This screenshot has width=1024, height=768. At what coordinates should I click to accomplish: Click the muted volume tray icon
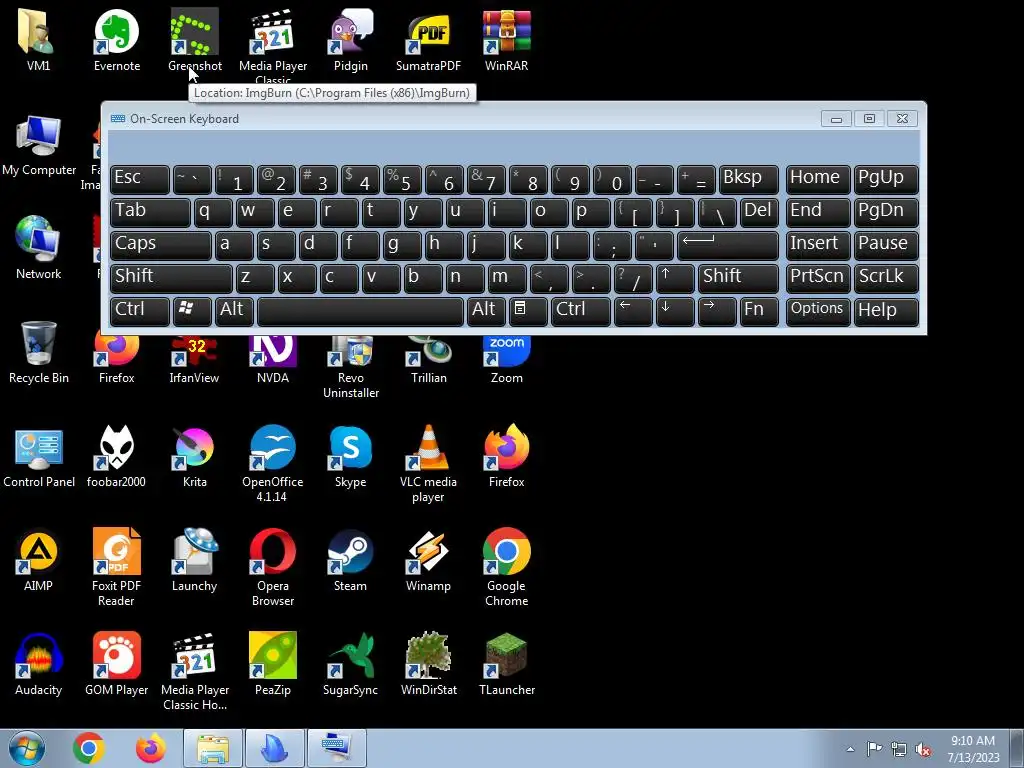pos(923,749)
